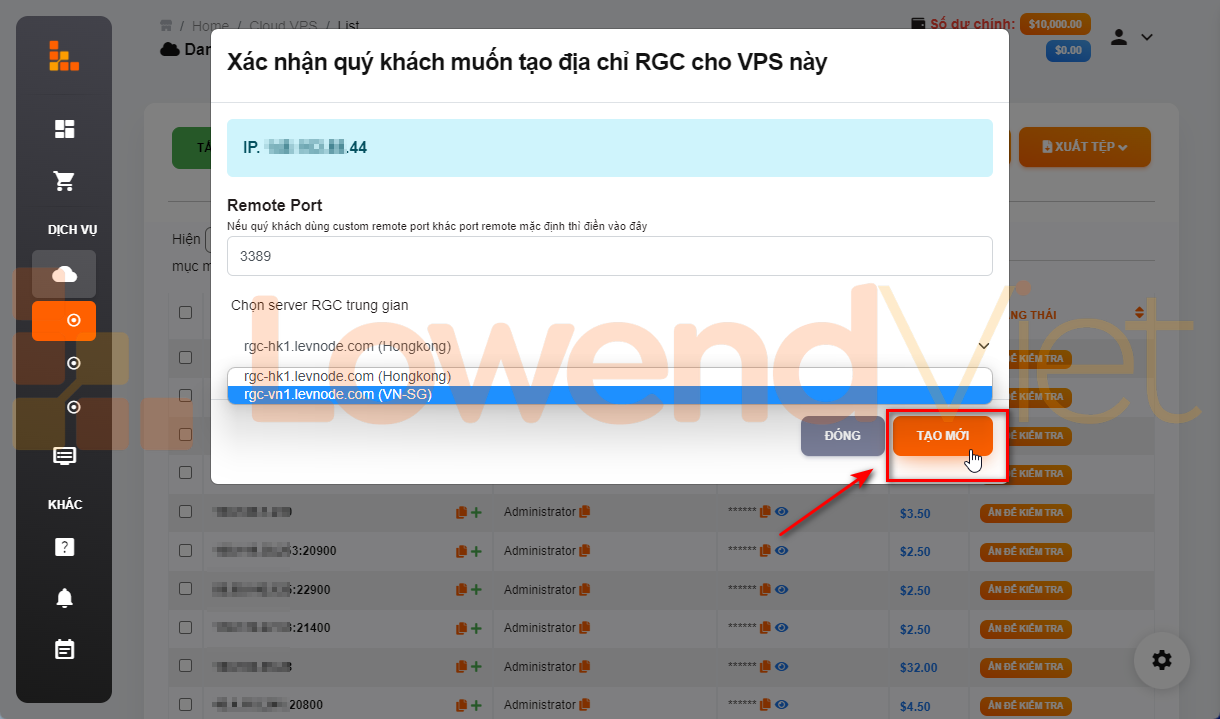This screenshot has height=719, width=1220.
Task: Open the cloud services sidebar icon
Action: pyautogui.click(x=64, y=274)
